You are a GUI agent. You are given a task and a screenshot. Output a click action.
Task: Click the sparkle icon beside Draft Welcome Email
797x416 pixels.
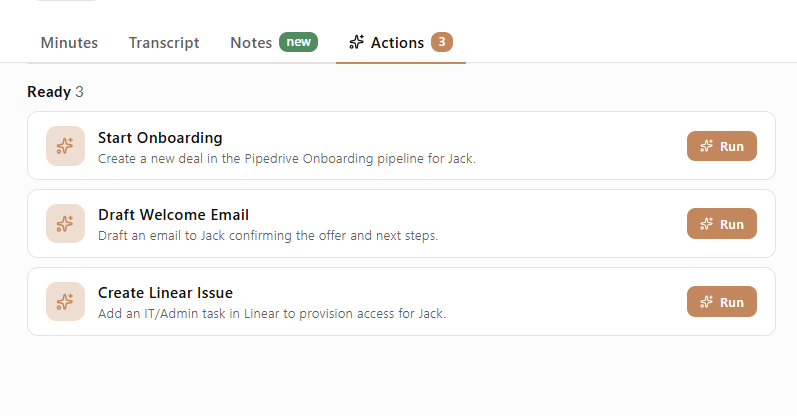tap(65, 224)
